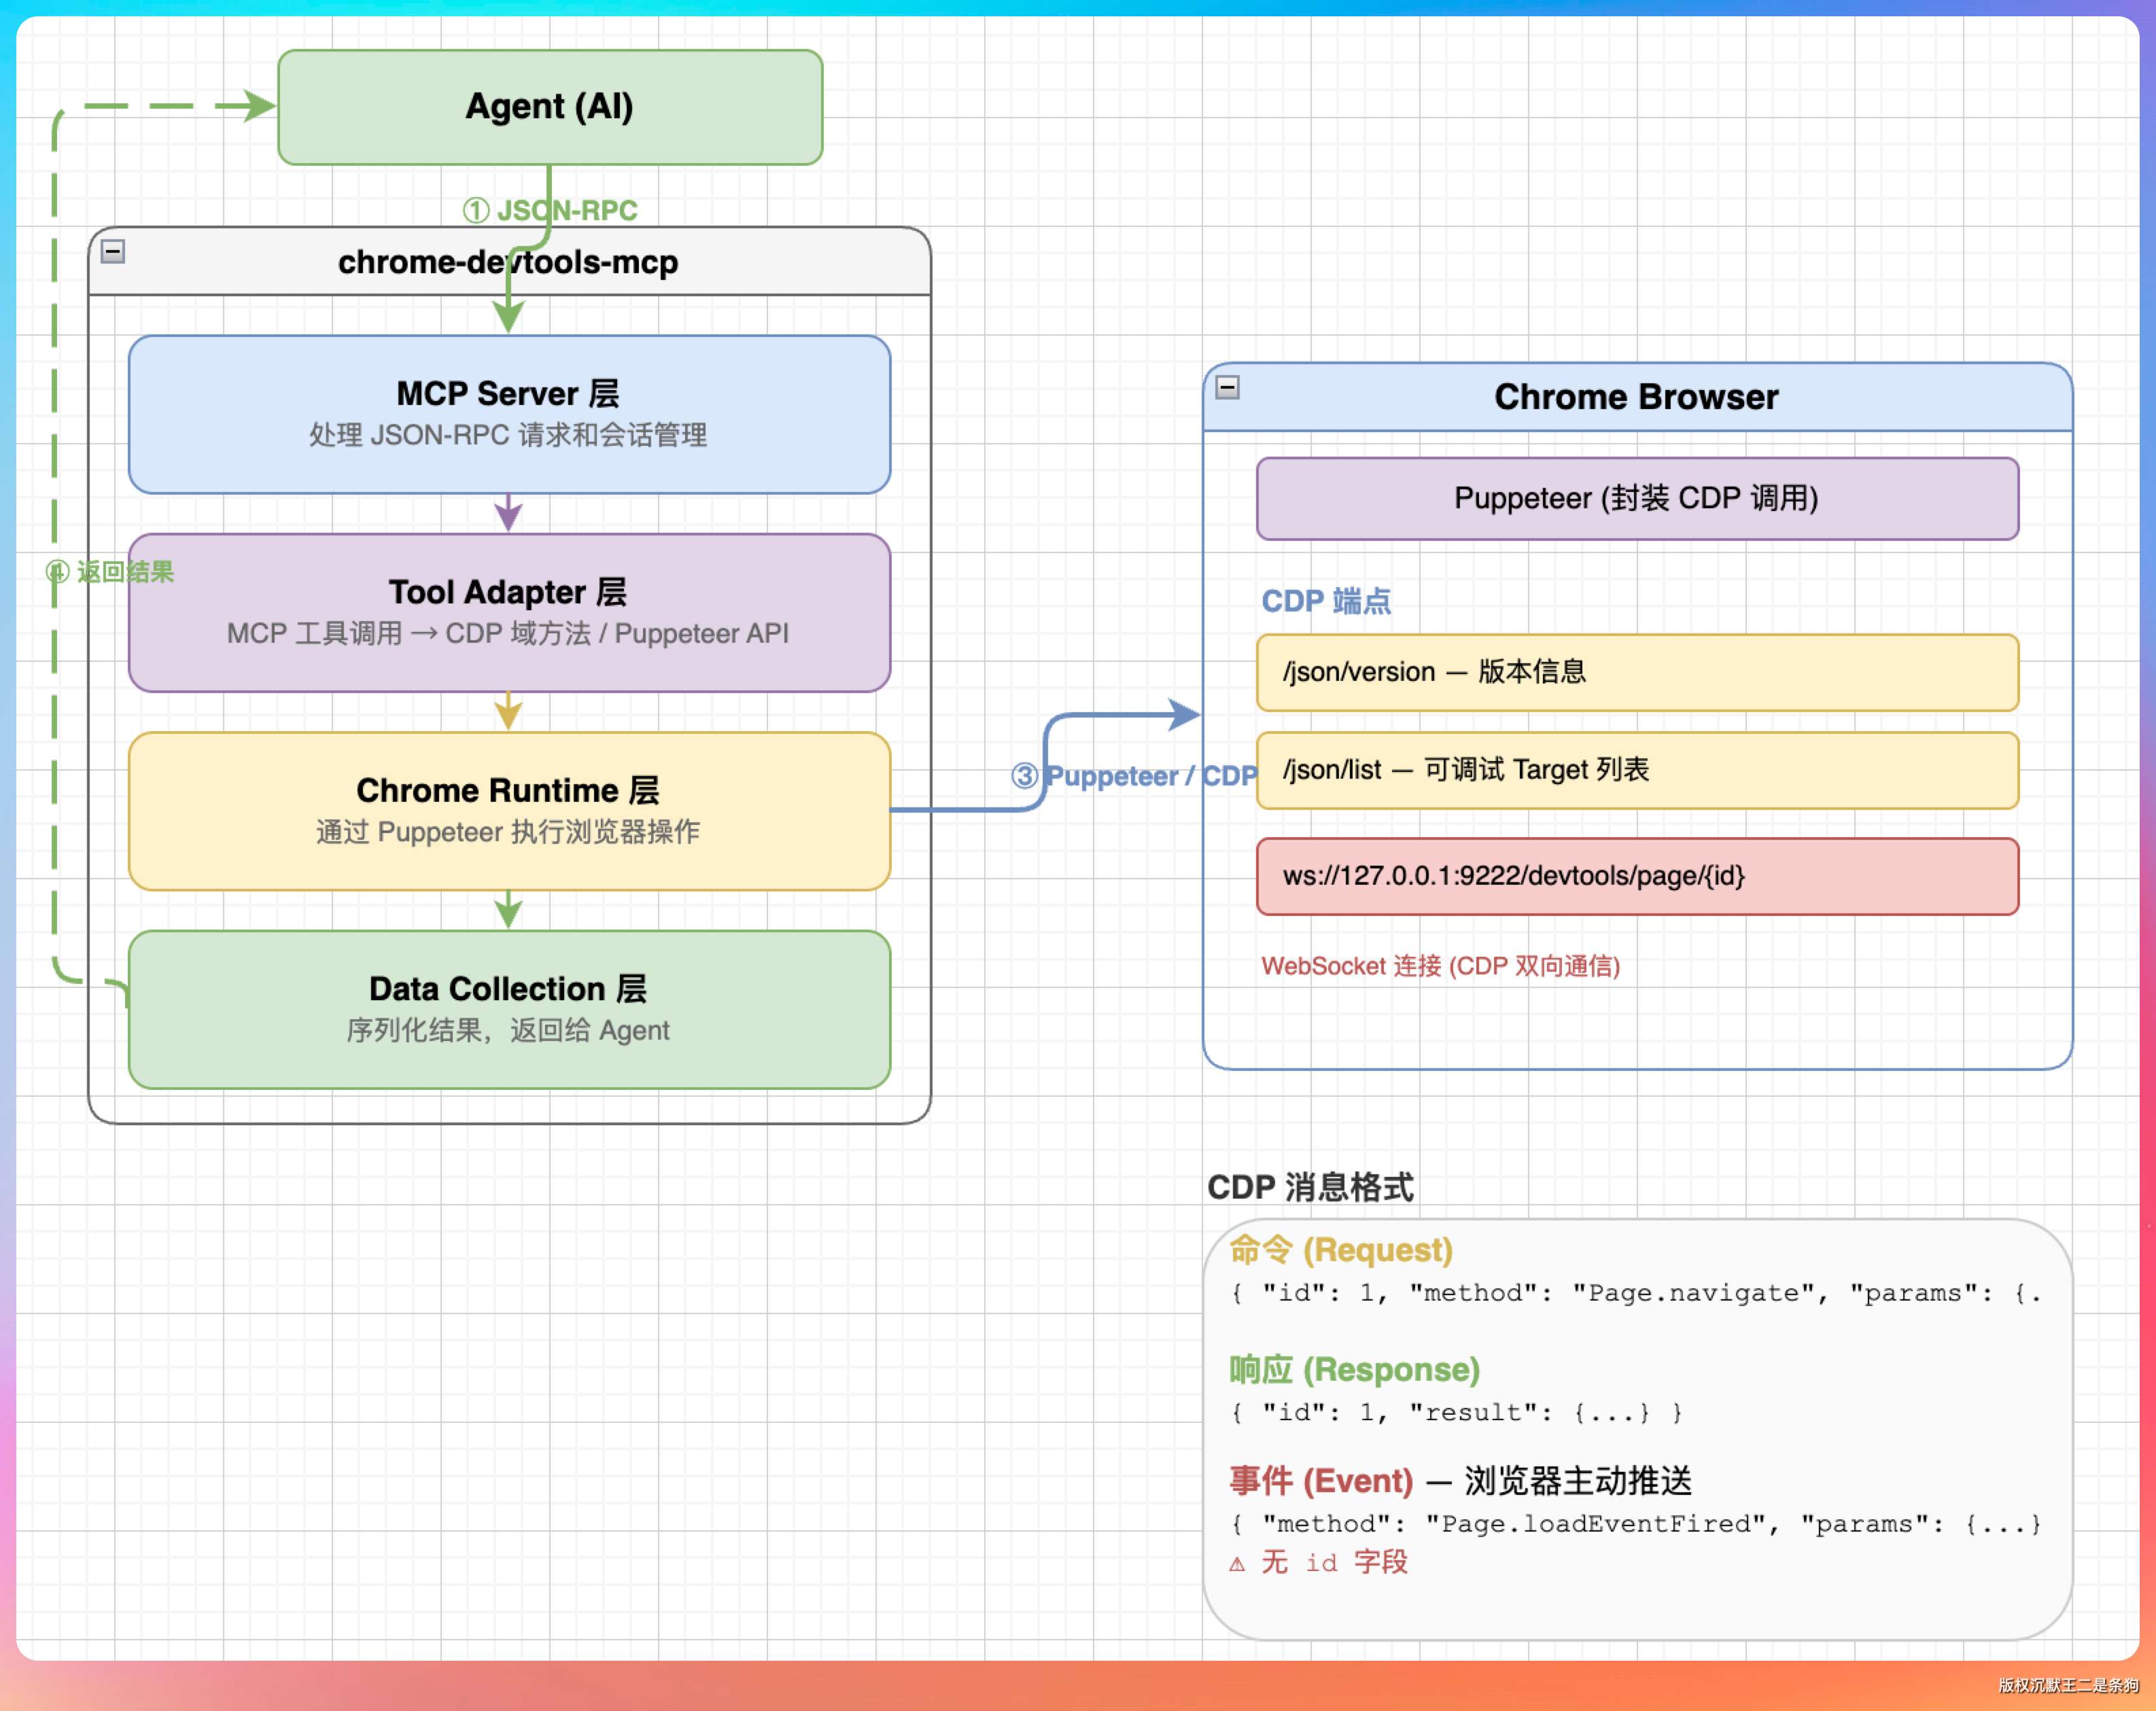2156x1711 pixels.
Task: Click the /json/version — 版本信息 box
Action: (x=1637, y=672)
